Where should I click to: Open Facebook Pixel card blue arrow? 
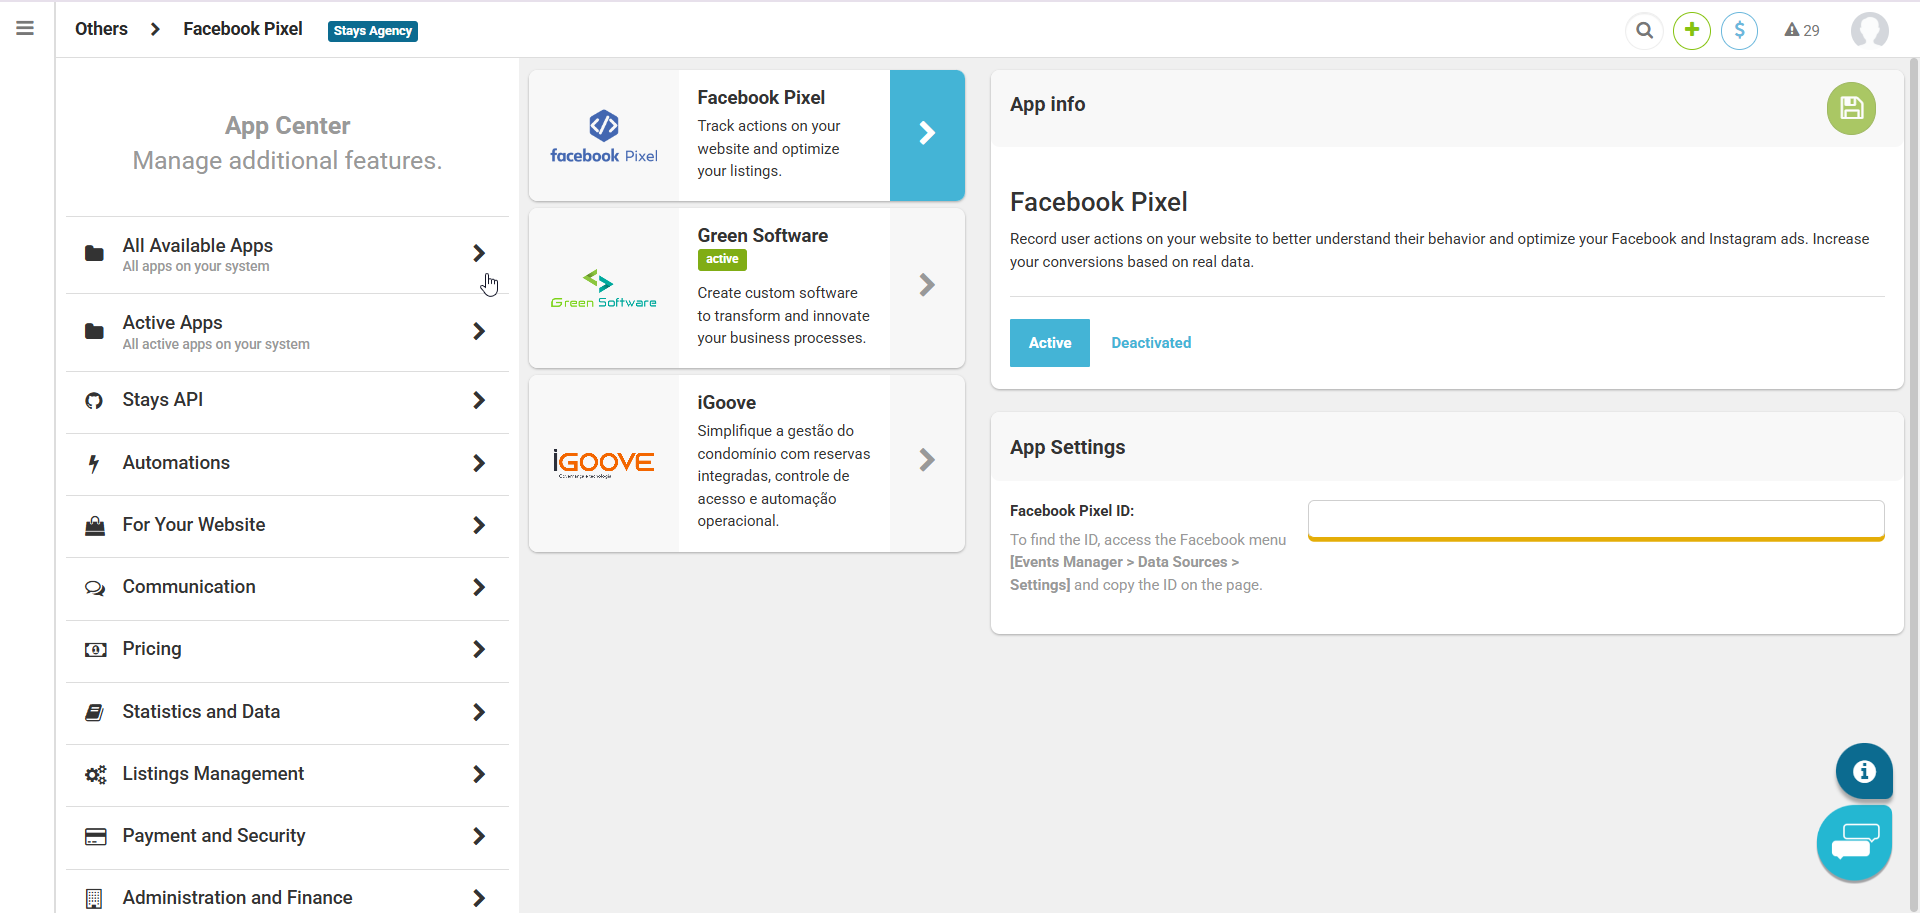coord(927,135)
